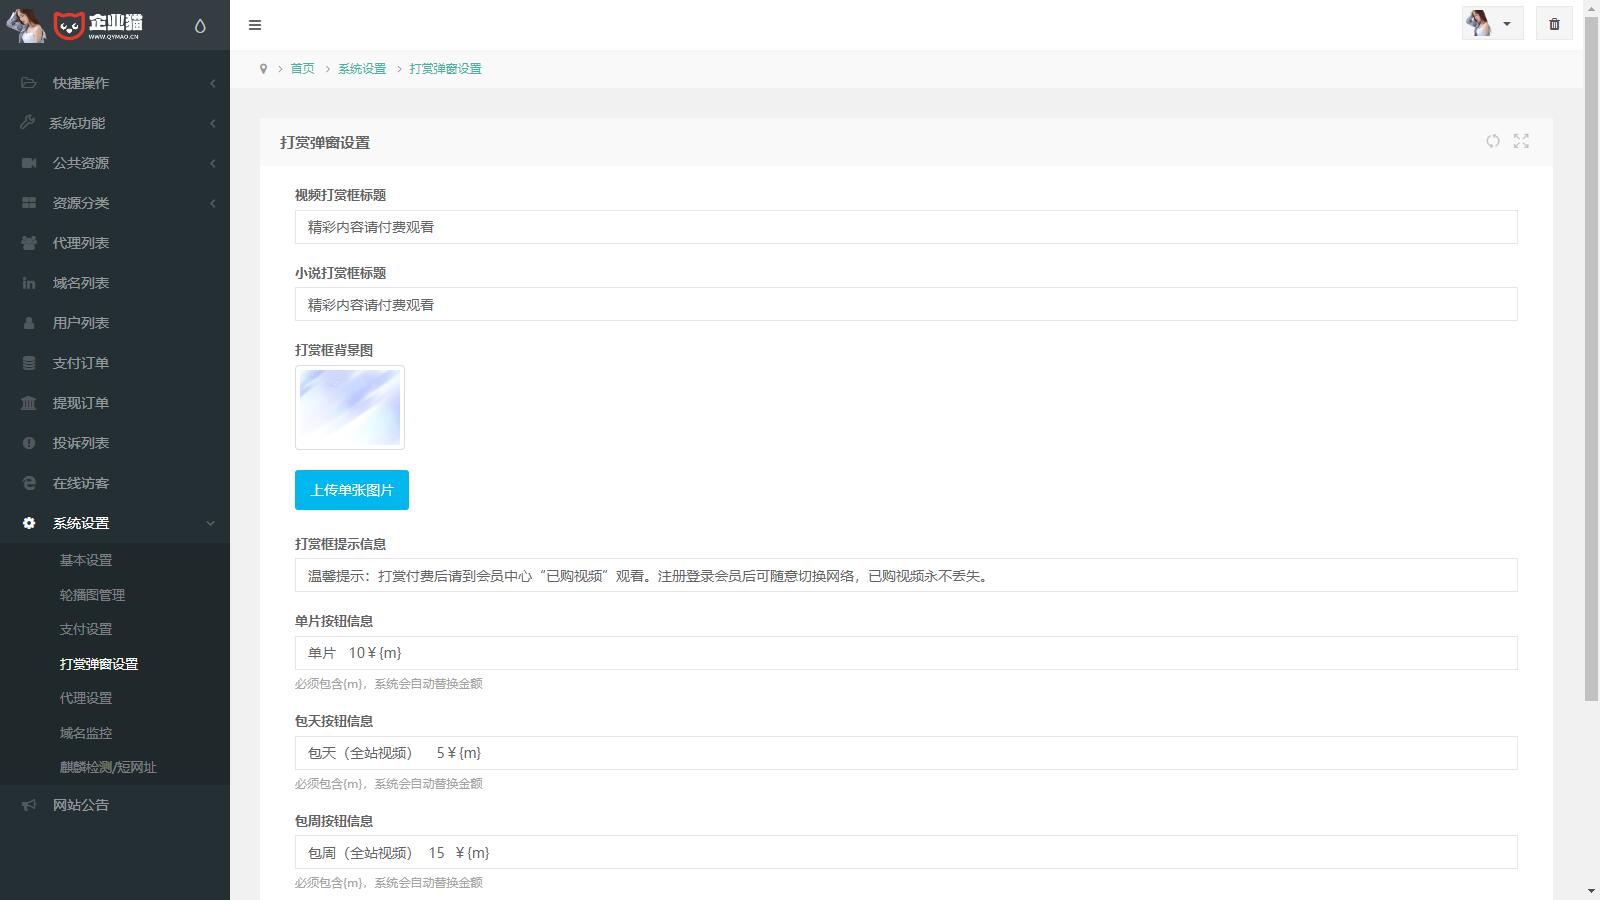
Task: Select 域名监控 submenu item
Action: [86, 733]
